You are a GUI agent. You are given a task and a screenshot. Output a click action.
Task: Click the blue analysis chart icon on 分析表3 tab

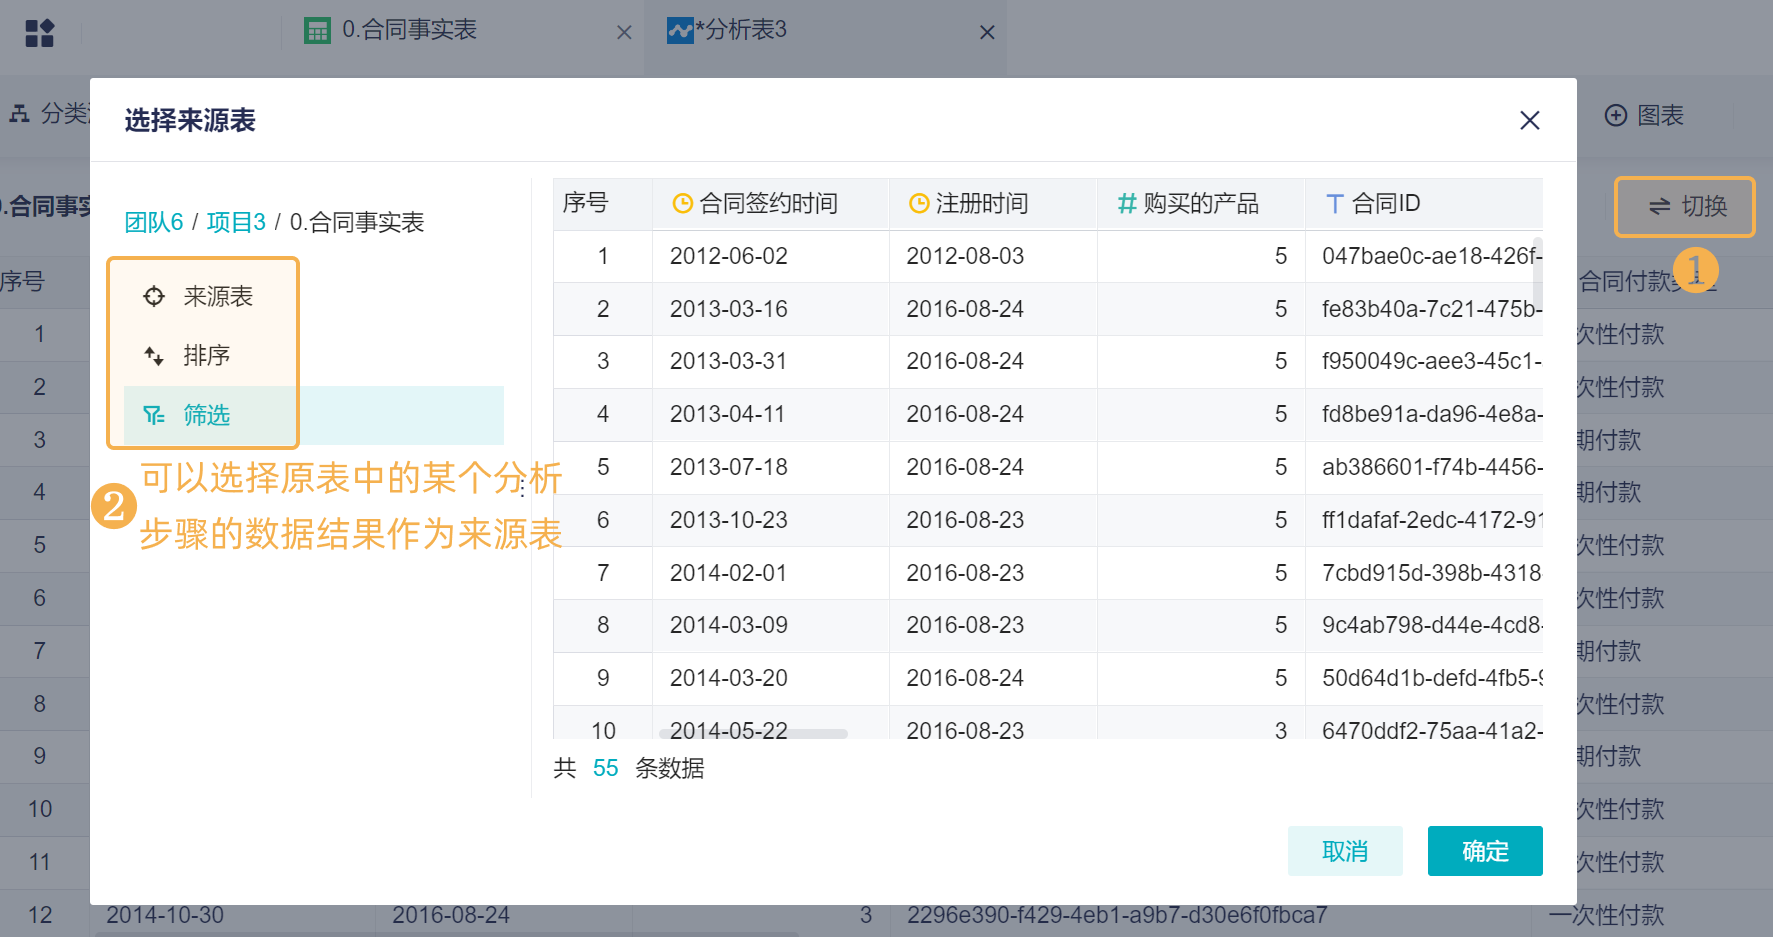pos(680,31)
